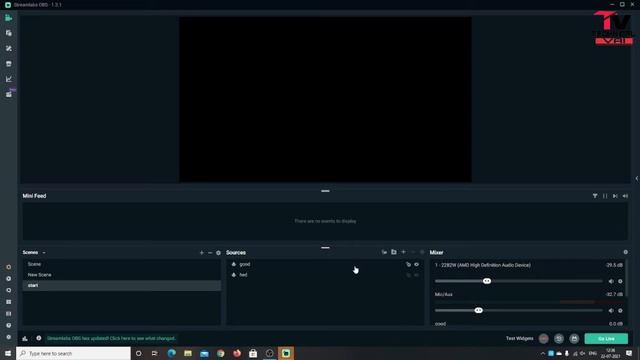
Task: Add a folder in Sources panel
Action: [x=394, y=252]
